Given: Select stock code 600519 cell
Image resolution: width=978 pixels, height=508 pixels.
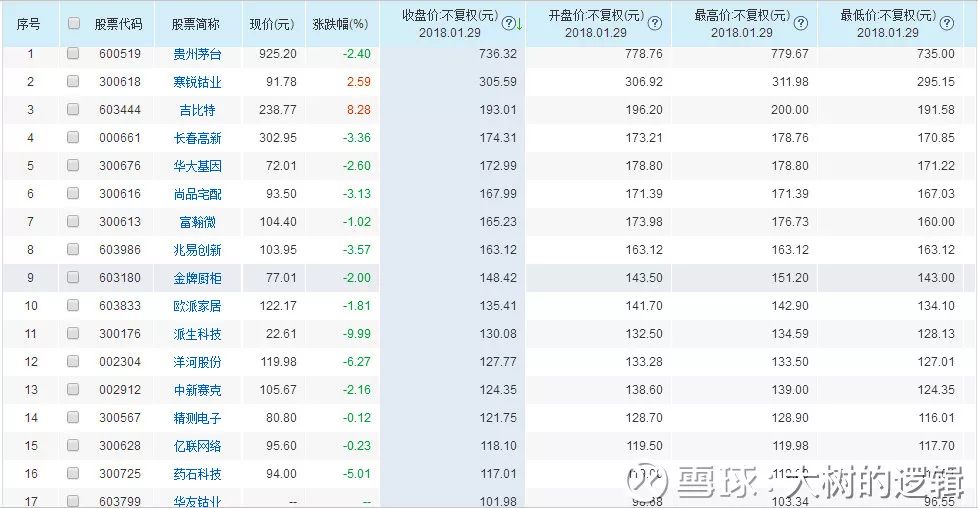Looking at the screenshot, I should pos(120,54).
